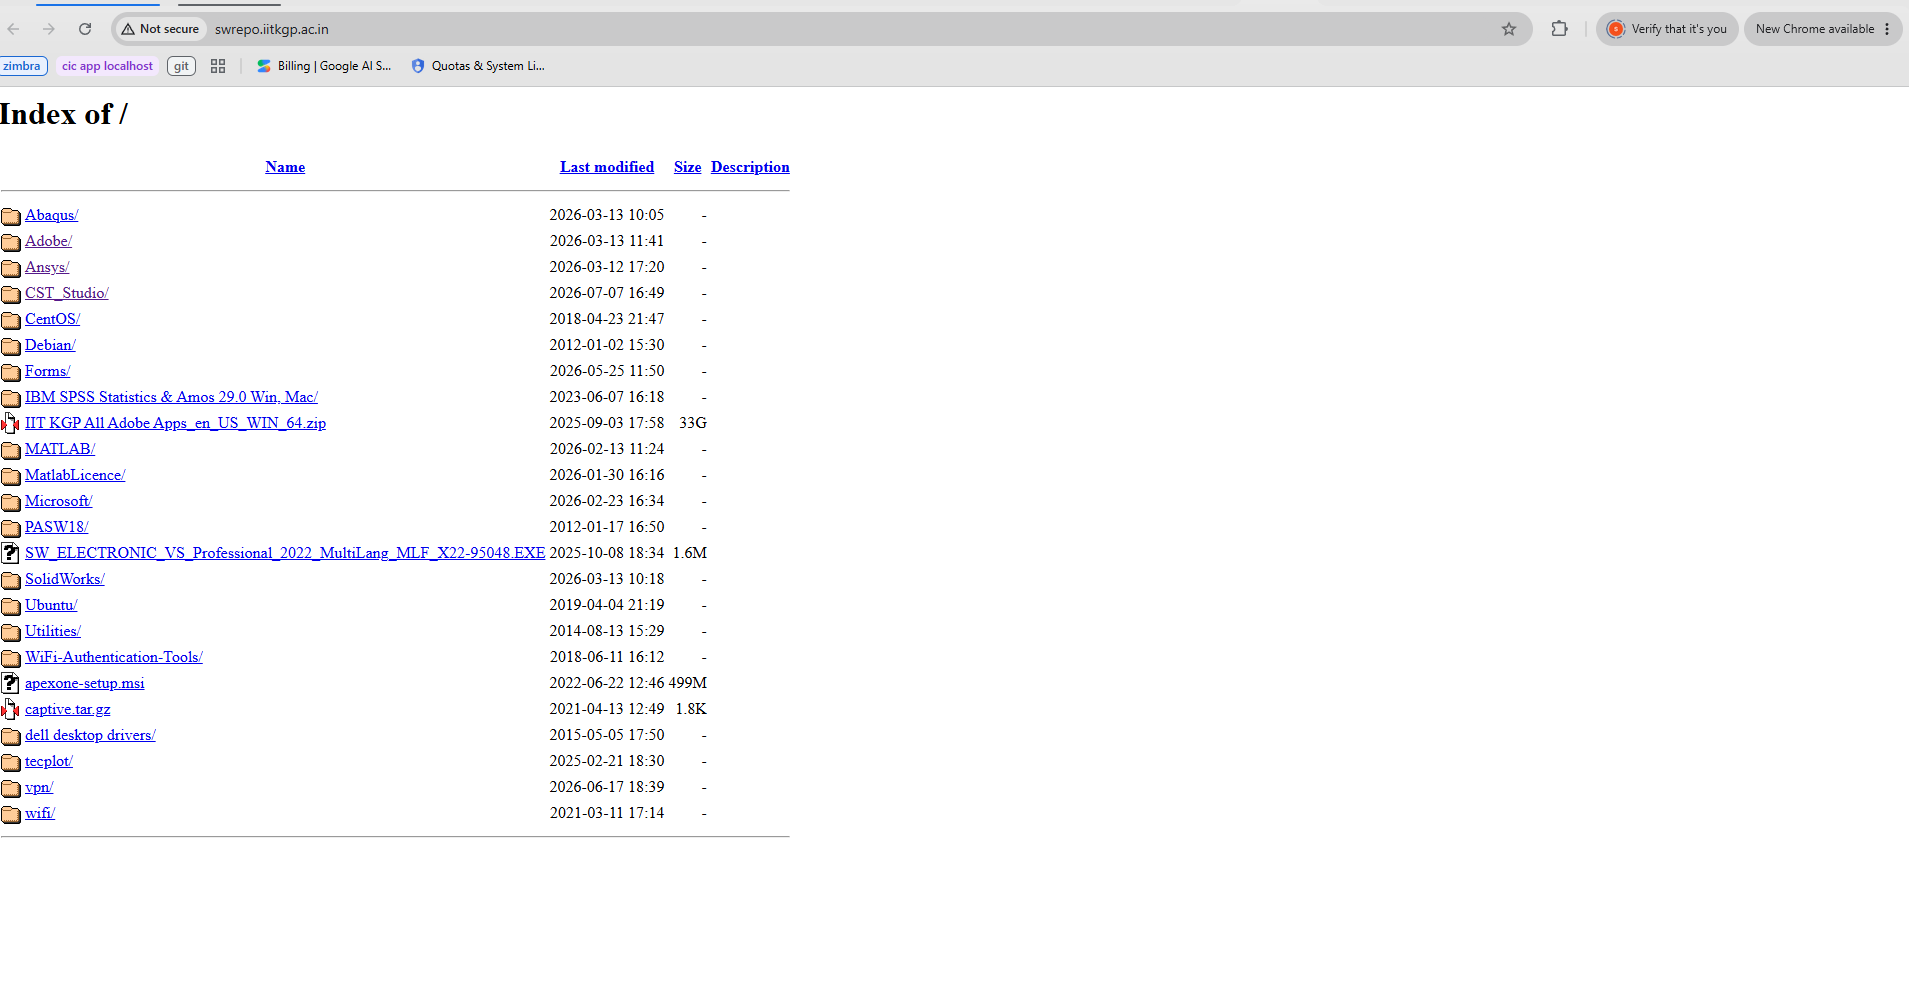Image resolution: width=1909 pixels, height=994 pixels.
Task: Bookmark this page with the star icon
Action: click(x=1509, y=29)
